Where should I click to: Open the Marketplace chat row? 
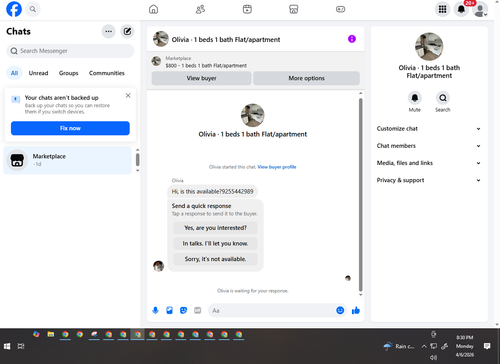pos(68,160)
